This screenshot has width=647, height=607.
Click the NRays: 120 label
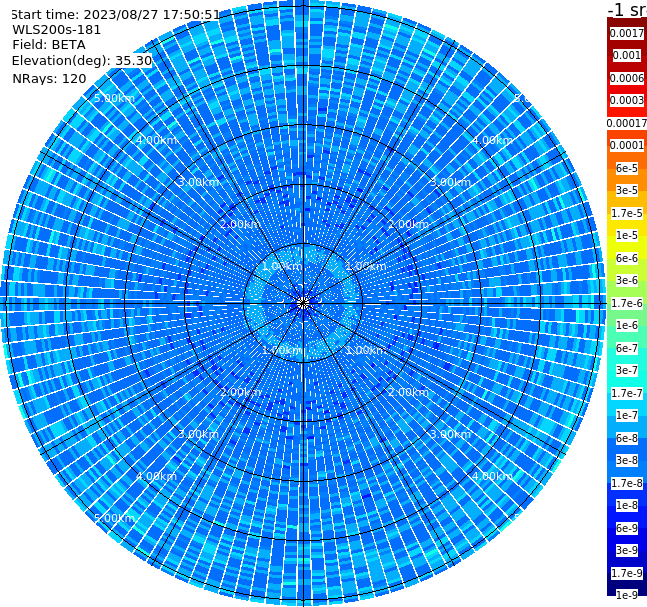pos(49,78)
